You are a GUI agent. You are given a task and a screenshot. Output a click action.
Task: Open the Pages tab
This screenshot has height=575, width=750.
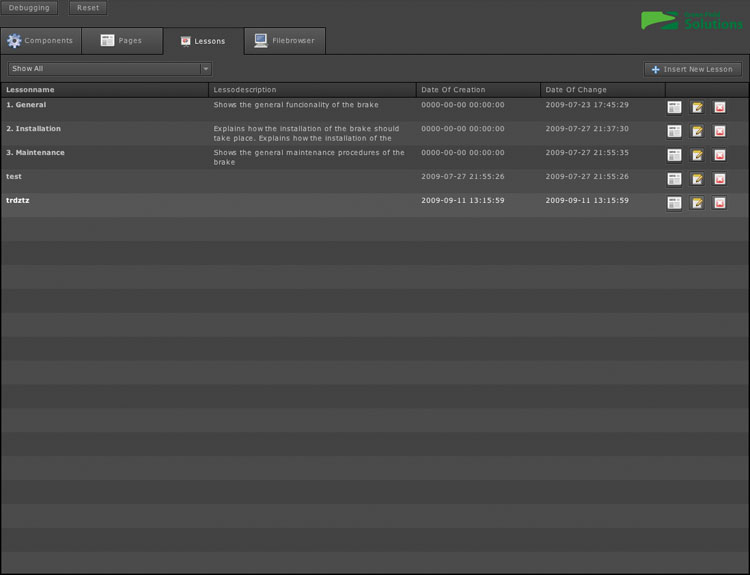tap(122, 41)
